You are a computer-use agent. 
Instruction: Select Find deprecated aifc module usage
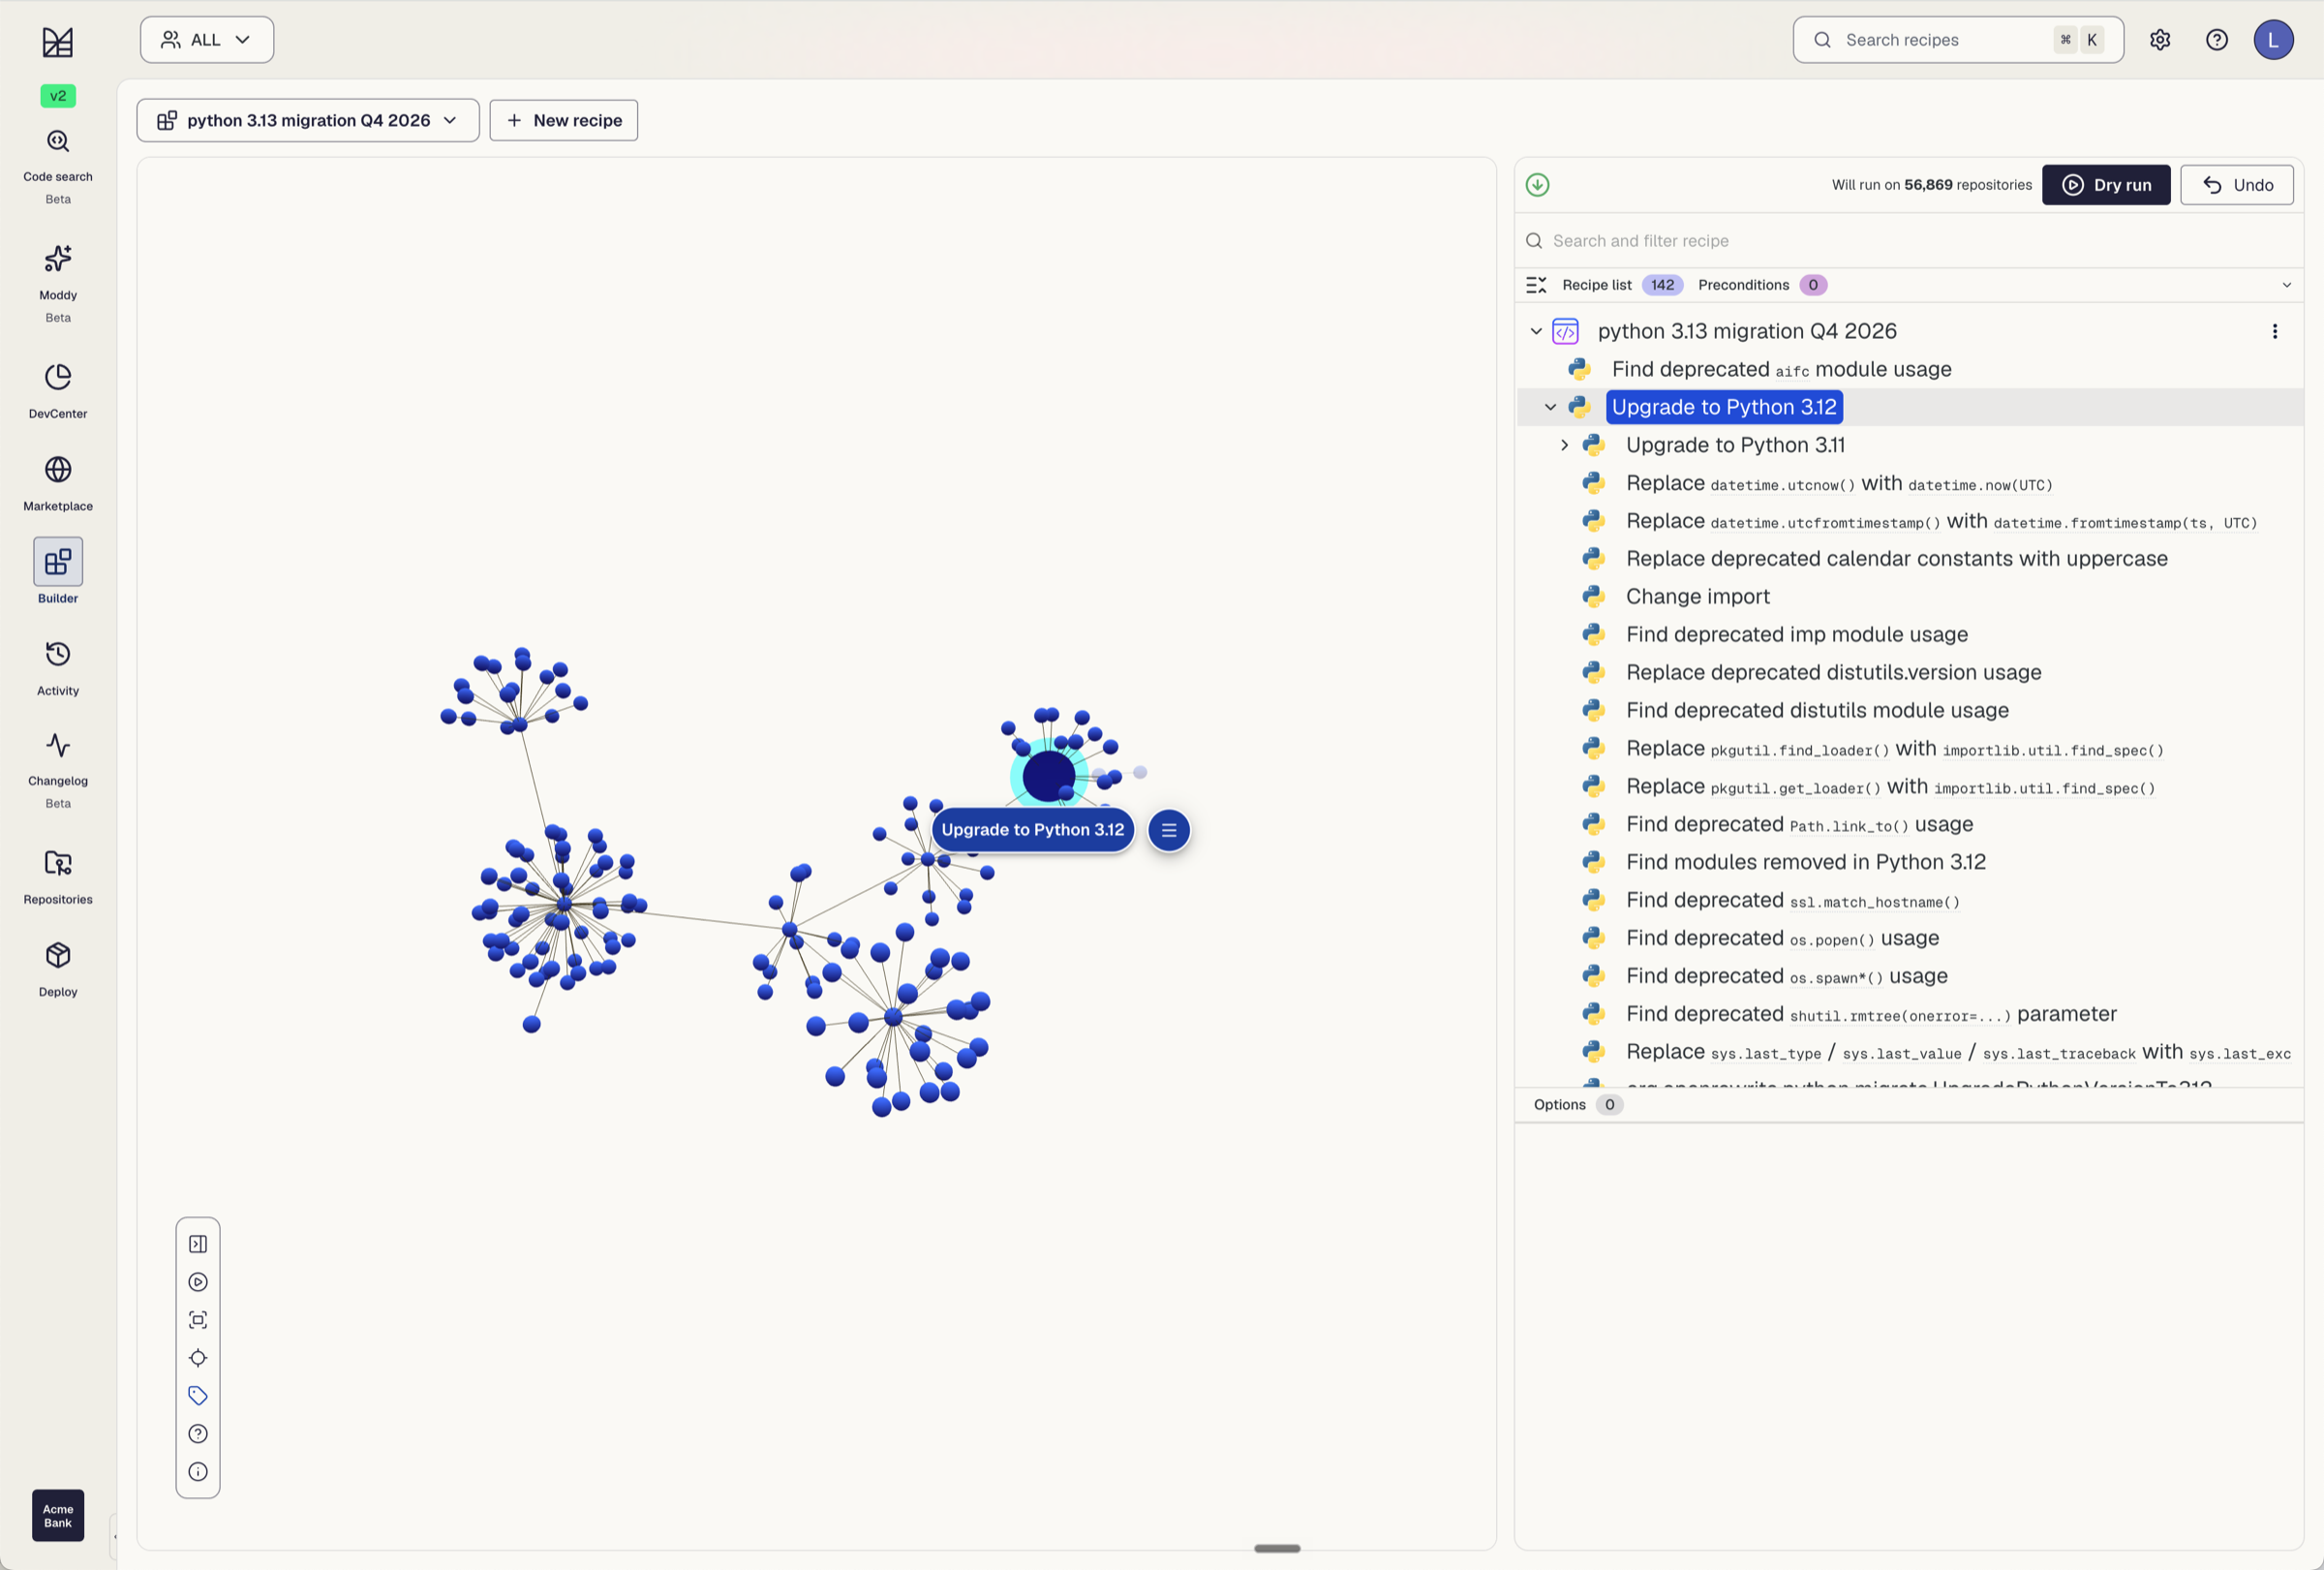(x=1781, y=369)
